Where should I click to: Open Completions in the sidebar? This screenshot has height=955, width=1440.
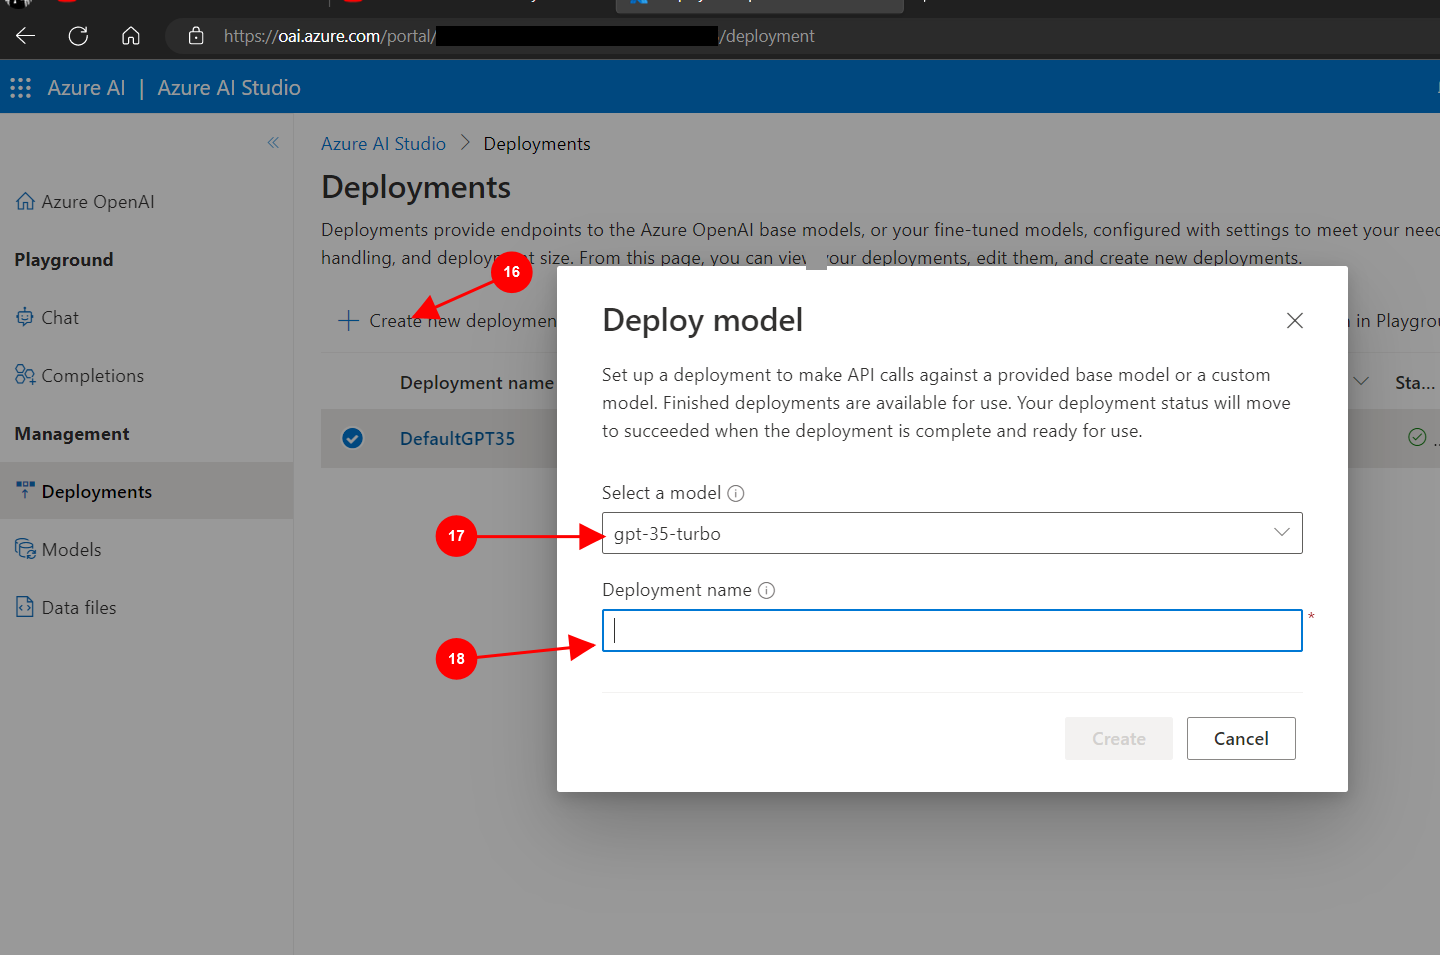point(92,376)
